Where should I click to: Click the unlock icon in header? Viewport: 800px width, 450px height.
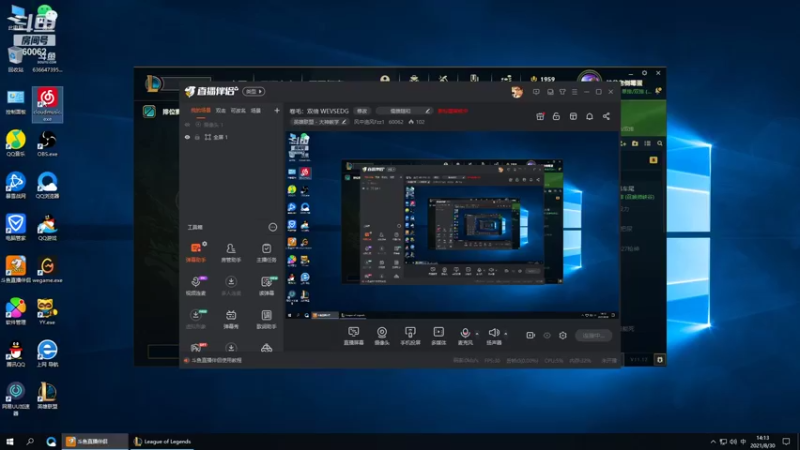pyautogui.click(x=556, y=116)
